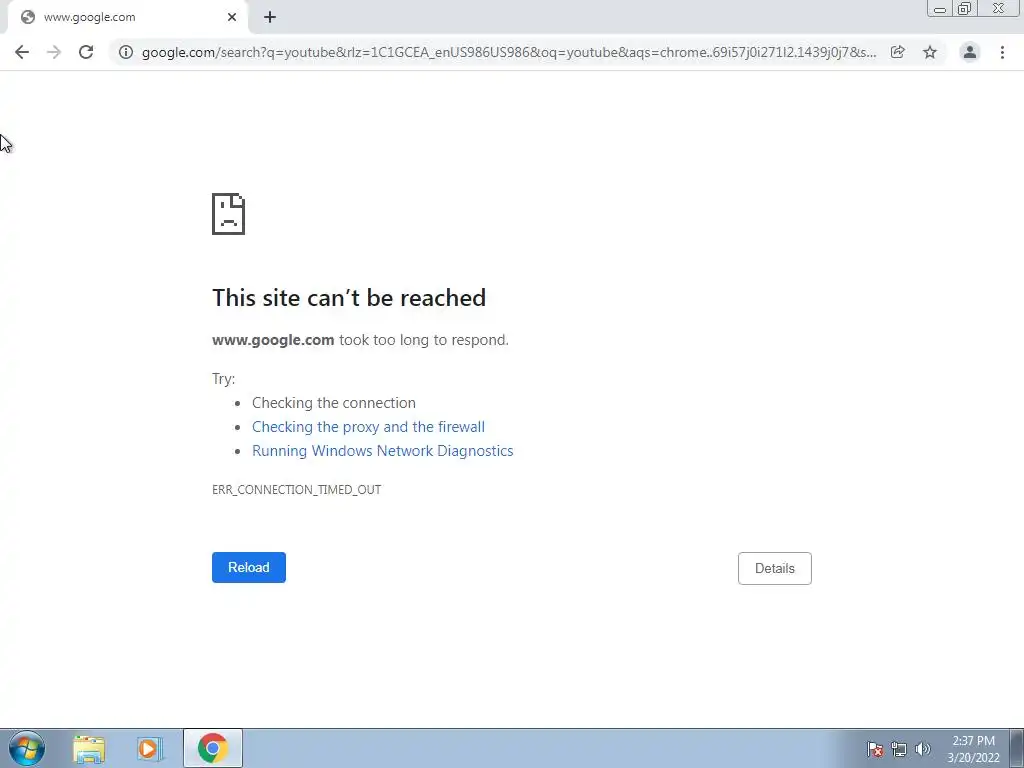Restore down the Chrome window
Screen dimensions: 1024x768
(x=964, y=8)
